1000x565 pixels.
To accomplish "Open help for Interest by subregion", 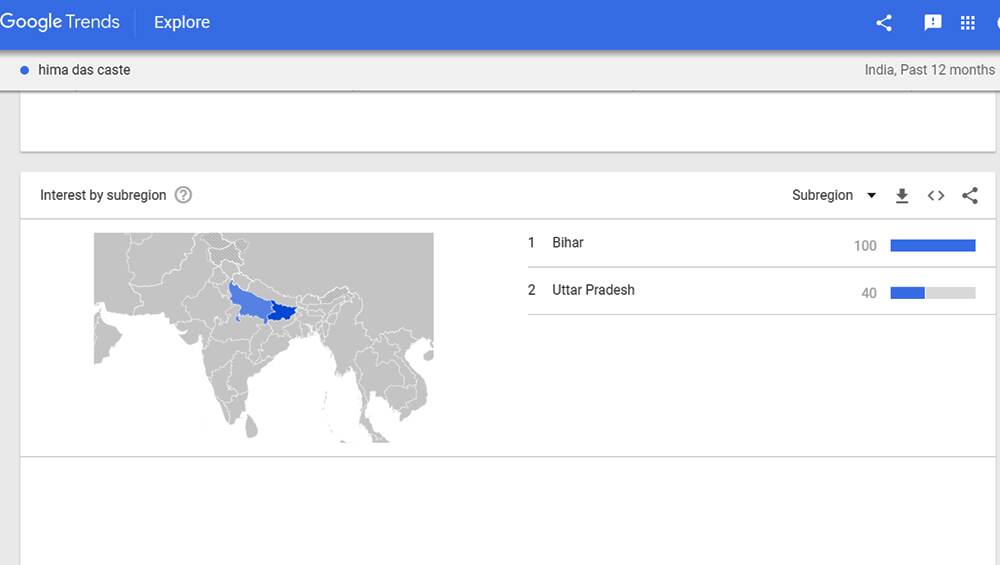I will (183, 194).
